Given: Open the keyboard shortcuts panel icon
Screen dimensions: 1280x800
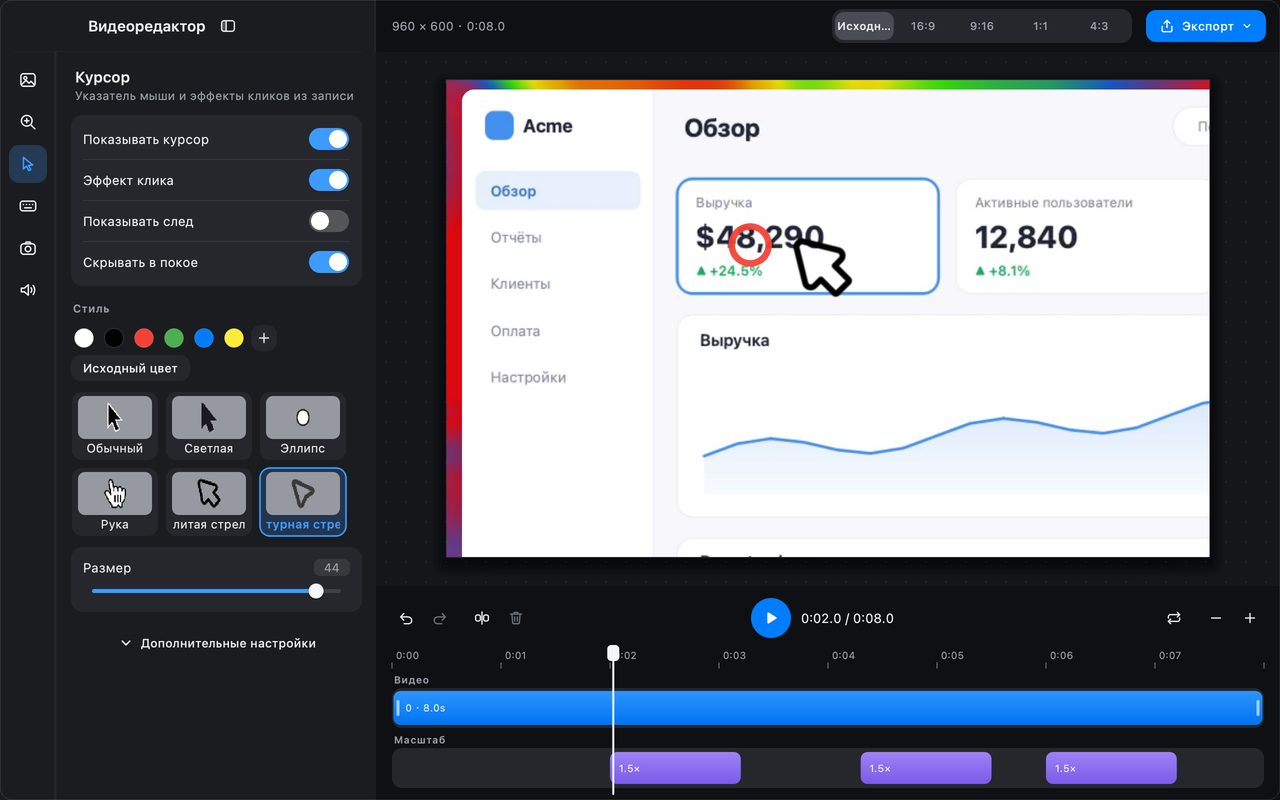Looking at the screenshot, I should tap(28, 206).
